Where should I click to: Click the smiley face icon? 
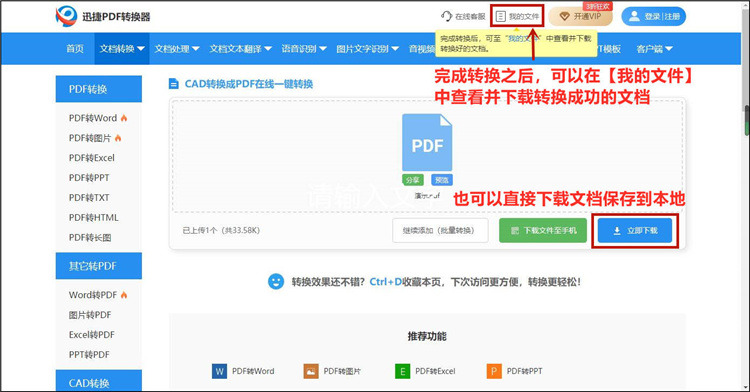(276, 282)
